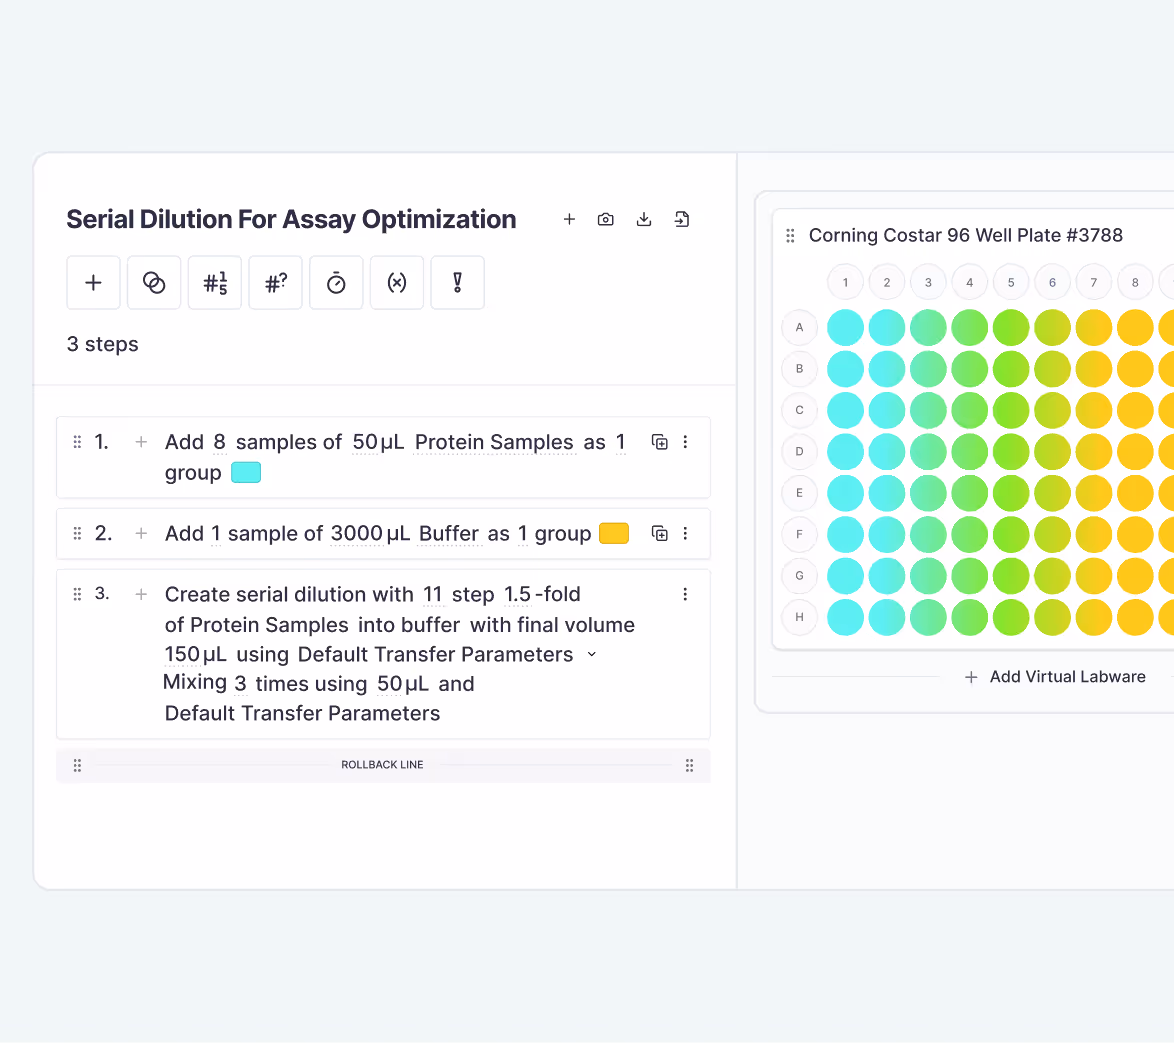Image resolution: width=1174 pixels, height=1043 pixels.
Task: Capture snapshot with the camera icon
Action: (605, 219)
